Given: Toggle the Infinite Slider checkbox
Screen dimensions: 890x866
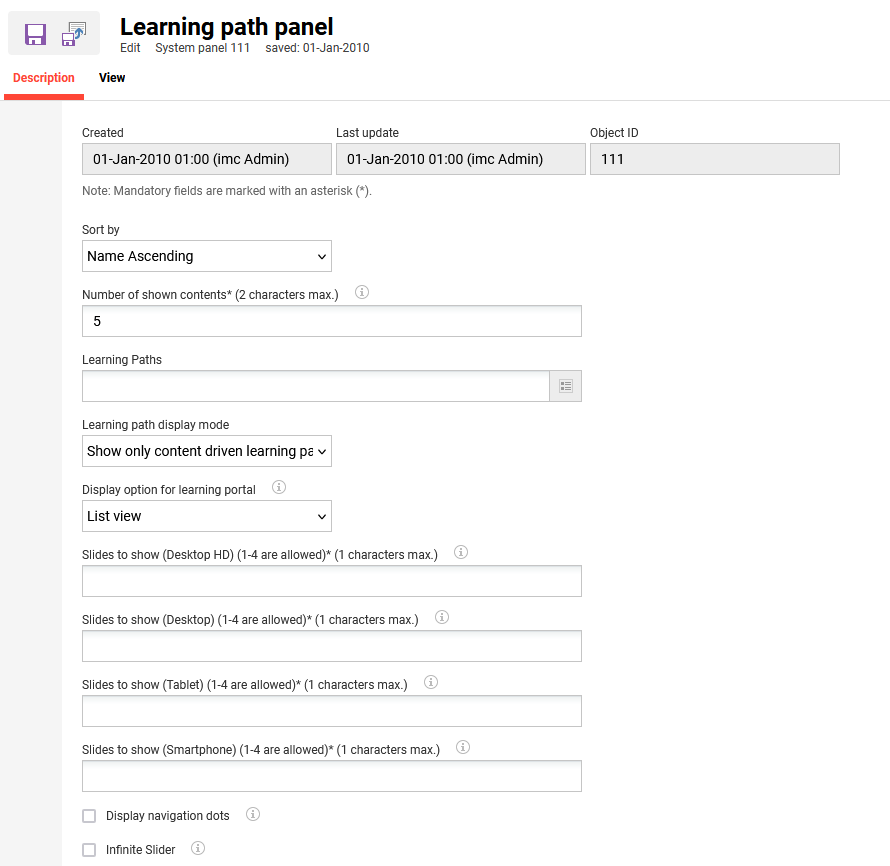Looking at the screenshot, I should point(89,850).
